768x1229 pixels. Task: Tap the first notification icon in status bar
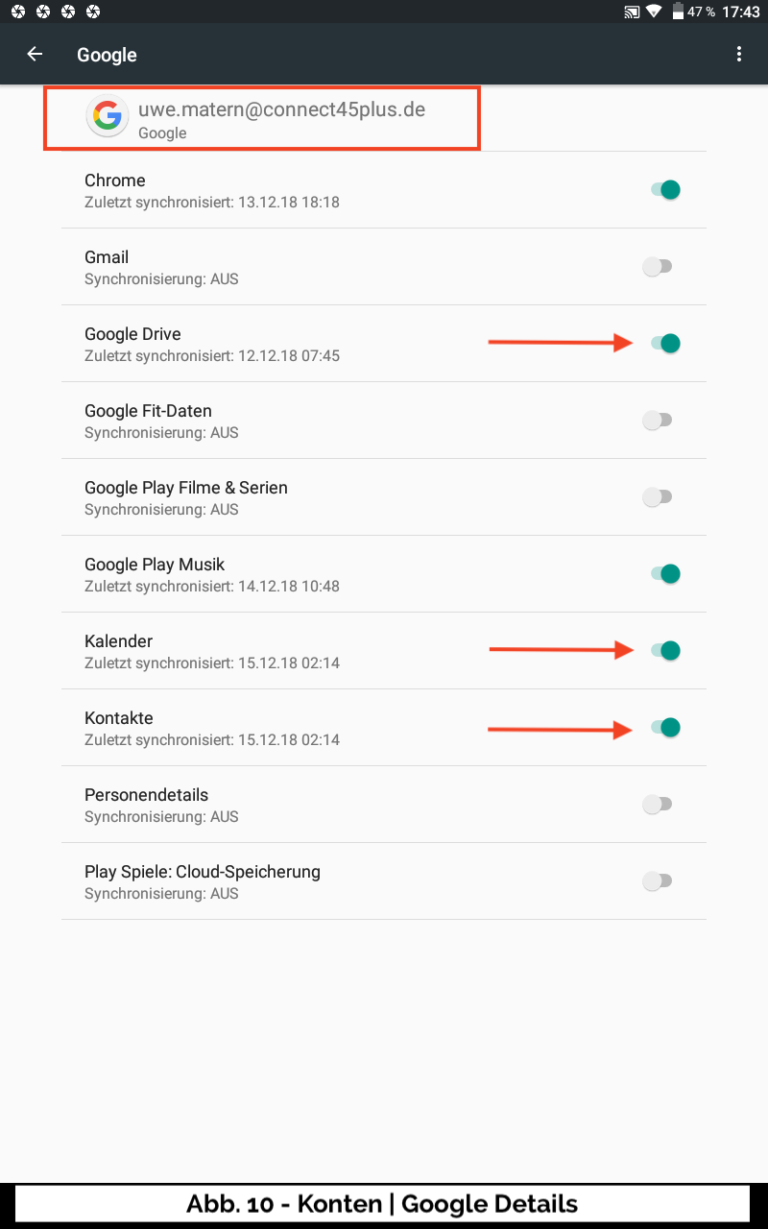point(18,12)
